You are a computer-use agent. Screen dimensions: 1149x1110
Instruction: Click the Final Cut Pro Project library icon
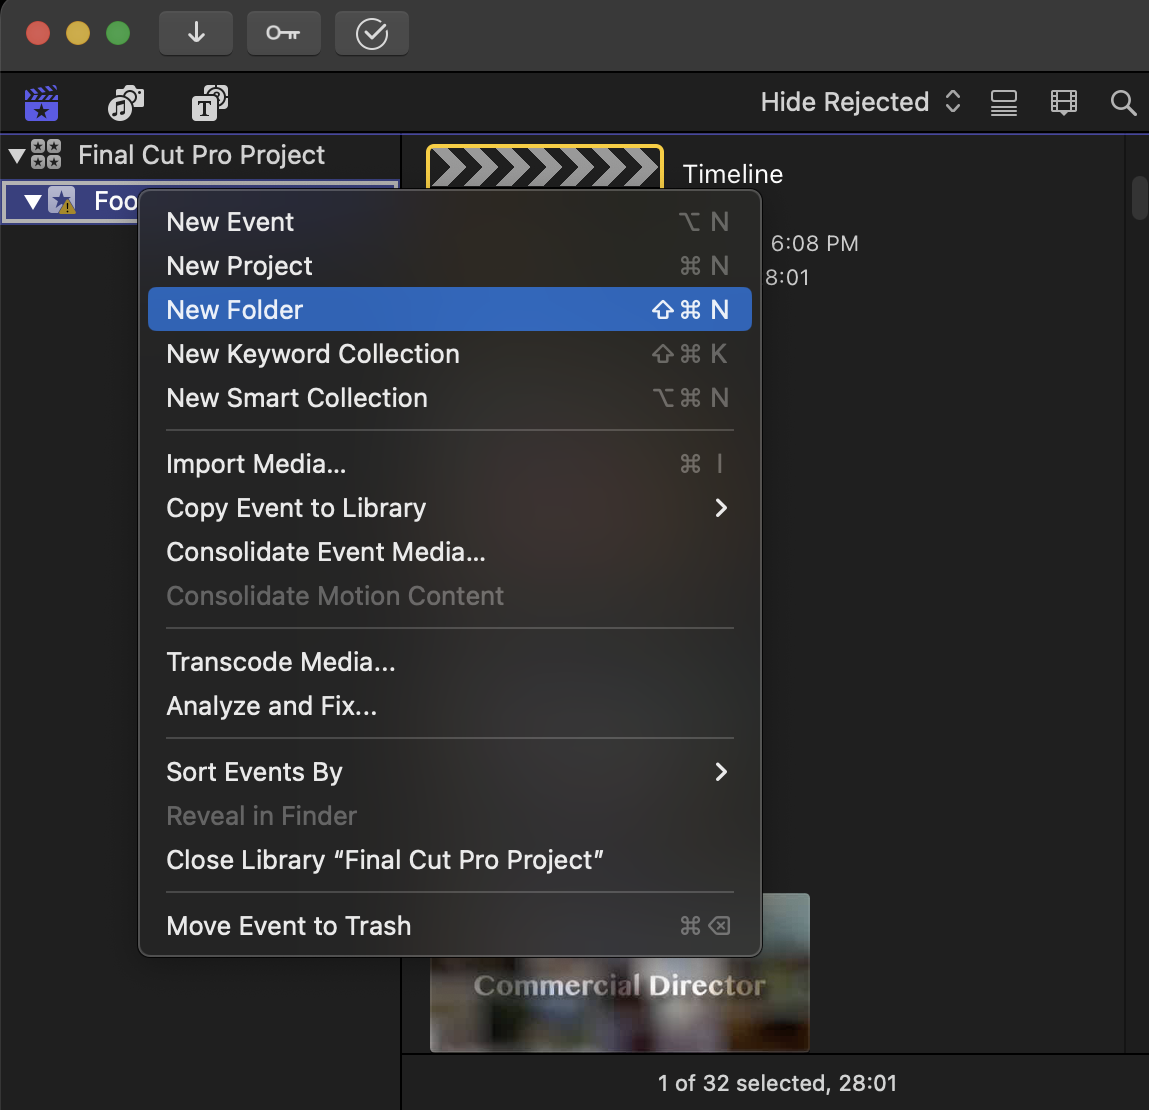(x=46, y=155)
